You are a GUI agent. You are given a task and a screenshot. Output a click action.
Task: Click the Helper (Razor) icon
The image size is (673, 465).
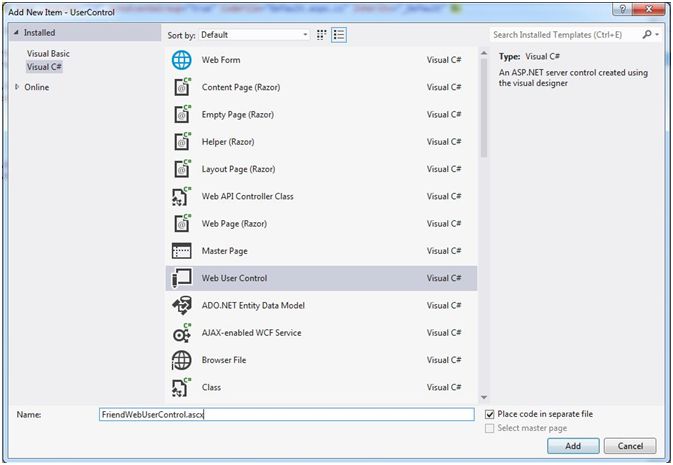(182, 142)
